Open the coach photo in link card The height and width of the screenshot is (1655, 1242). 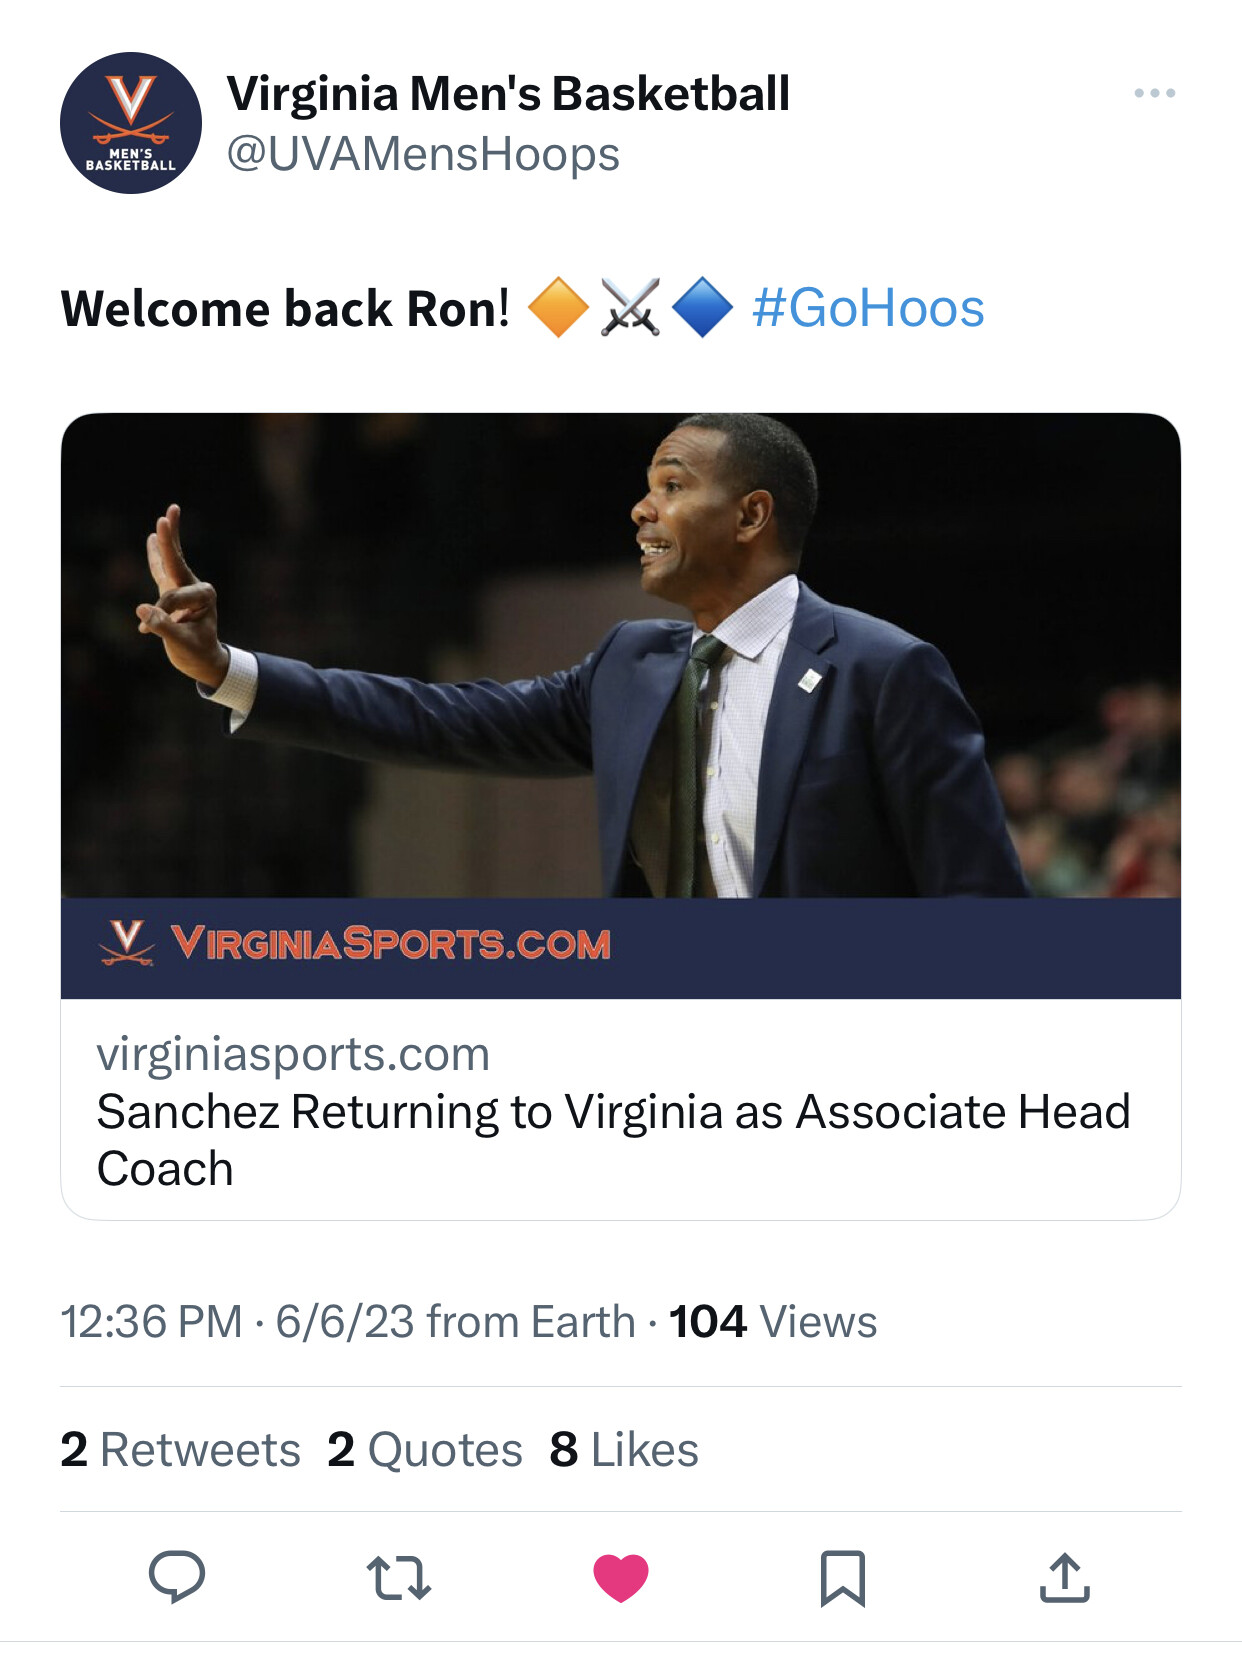tap(620, 655)
